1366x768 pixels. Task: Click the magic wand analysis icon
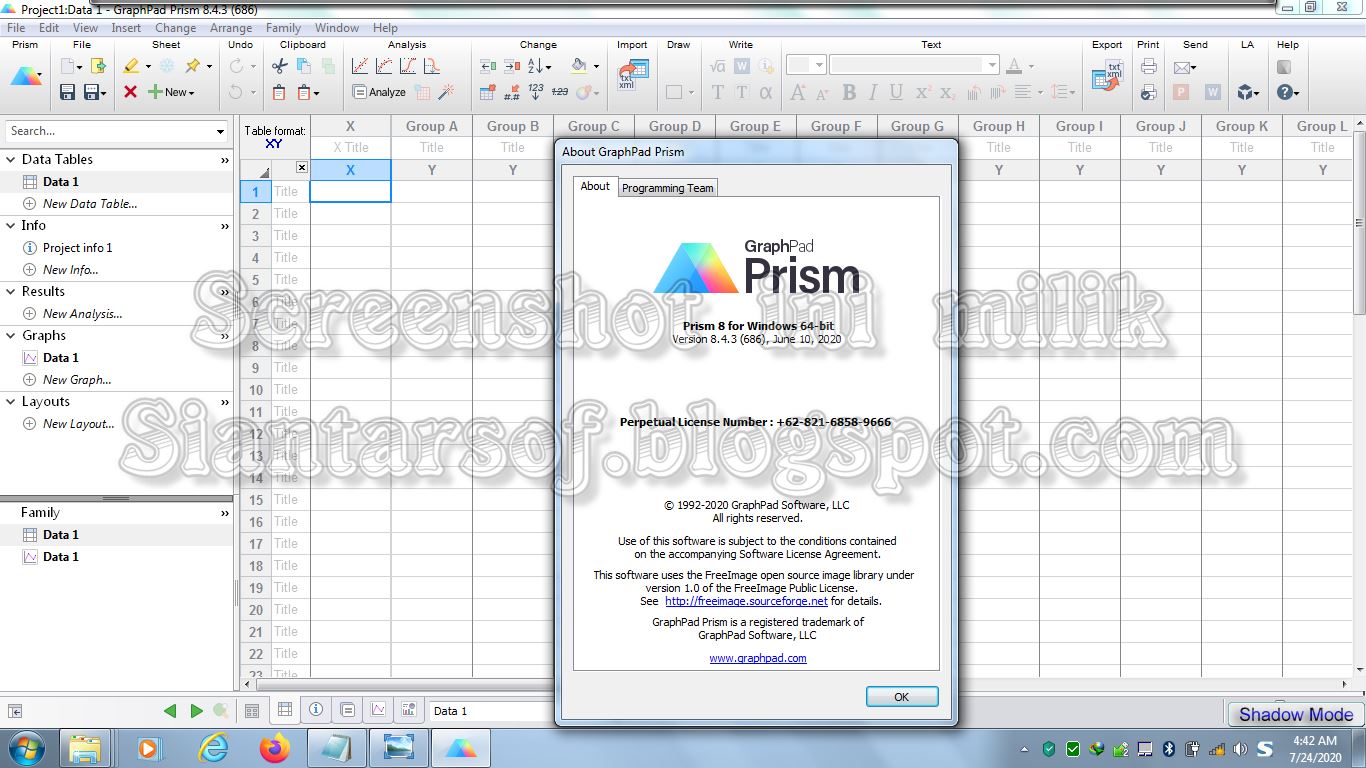click(446, 92)
